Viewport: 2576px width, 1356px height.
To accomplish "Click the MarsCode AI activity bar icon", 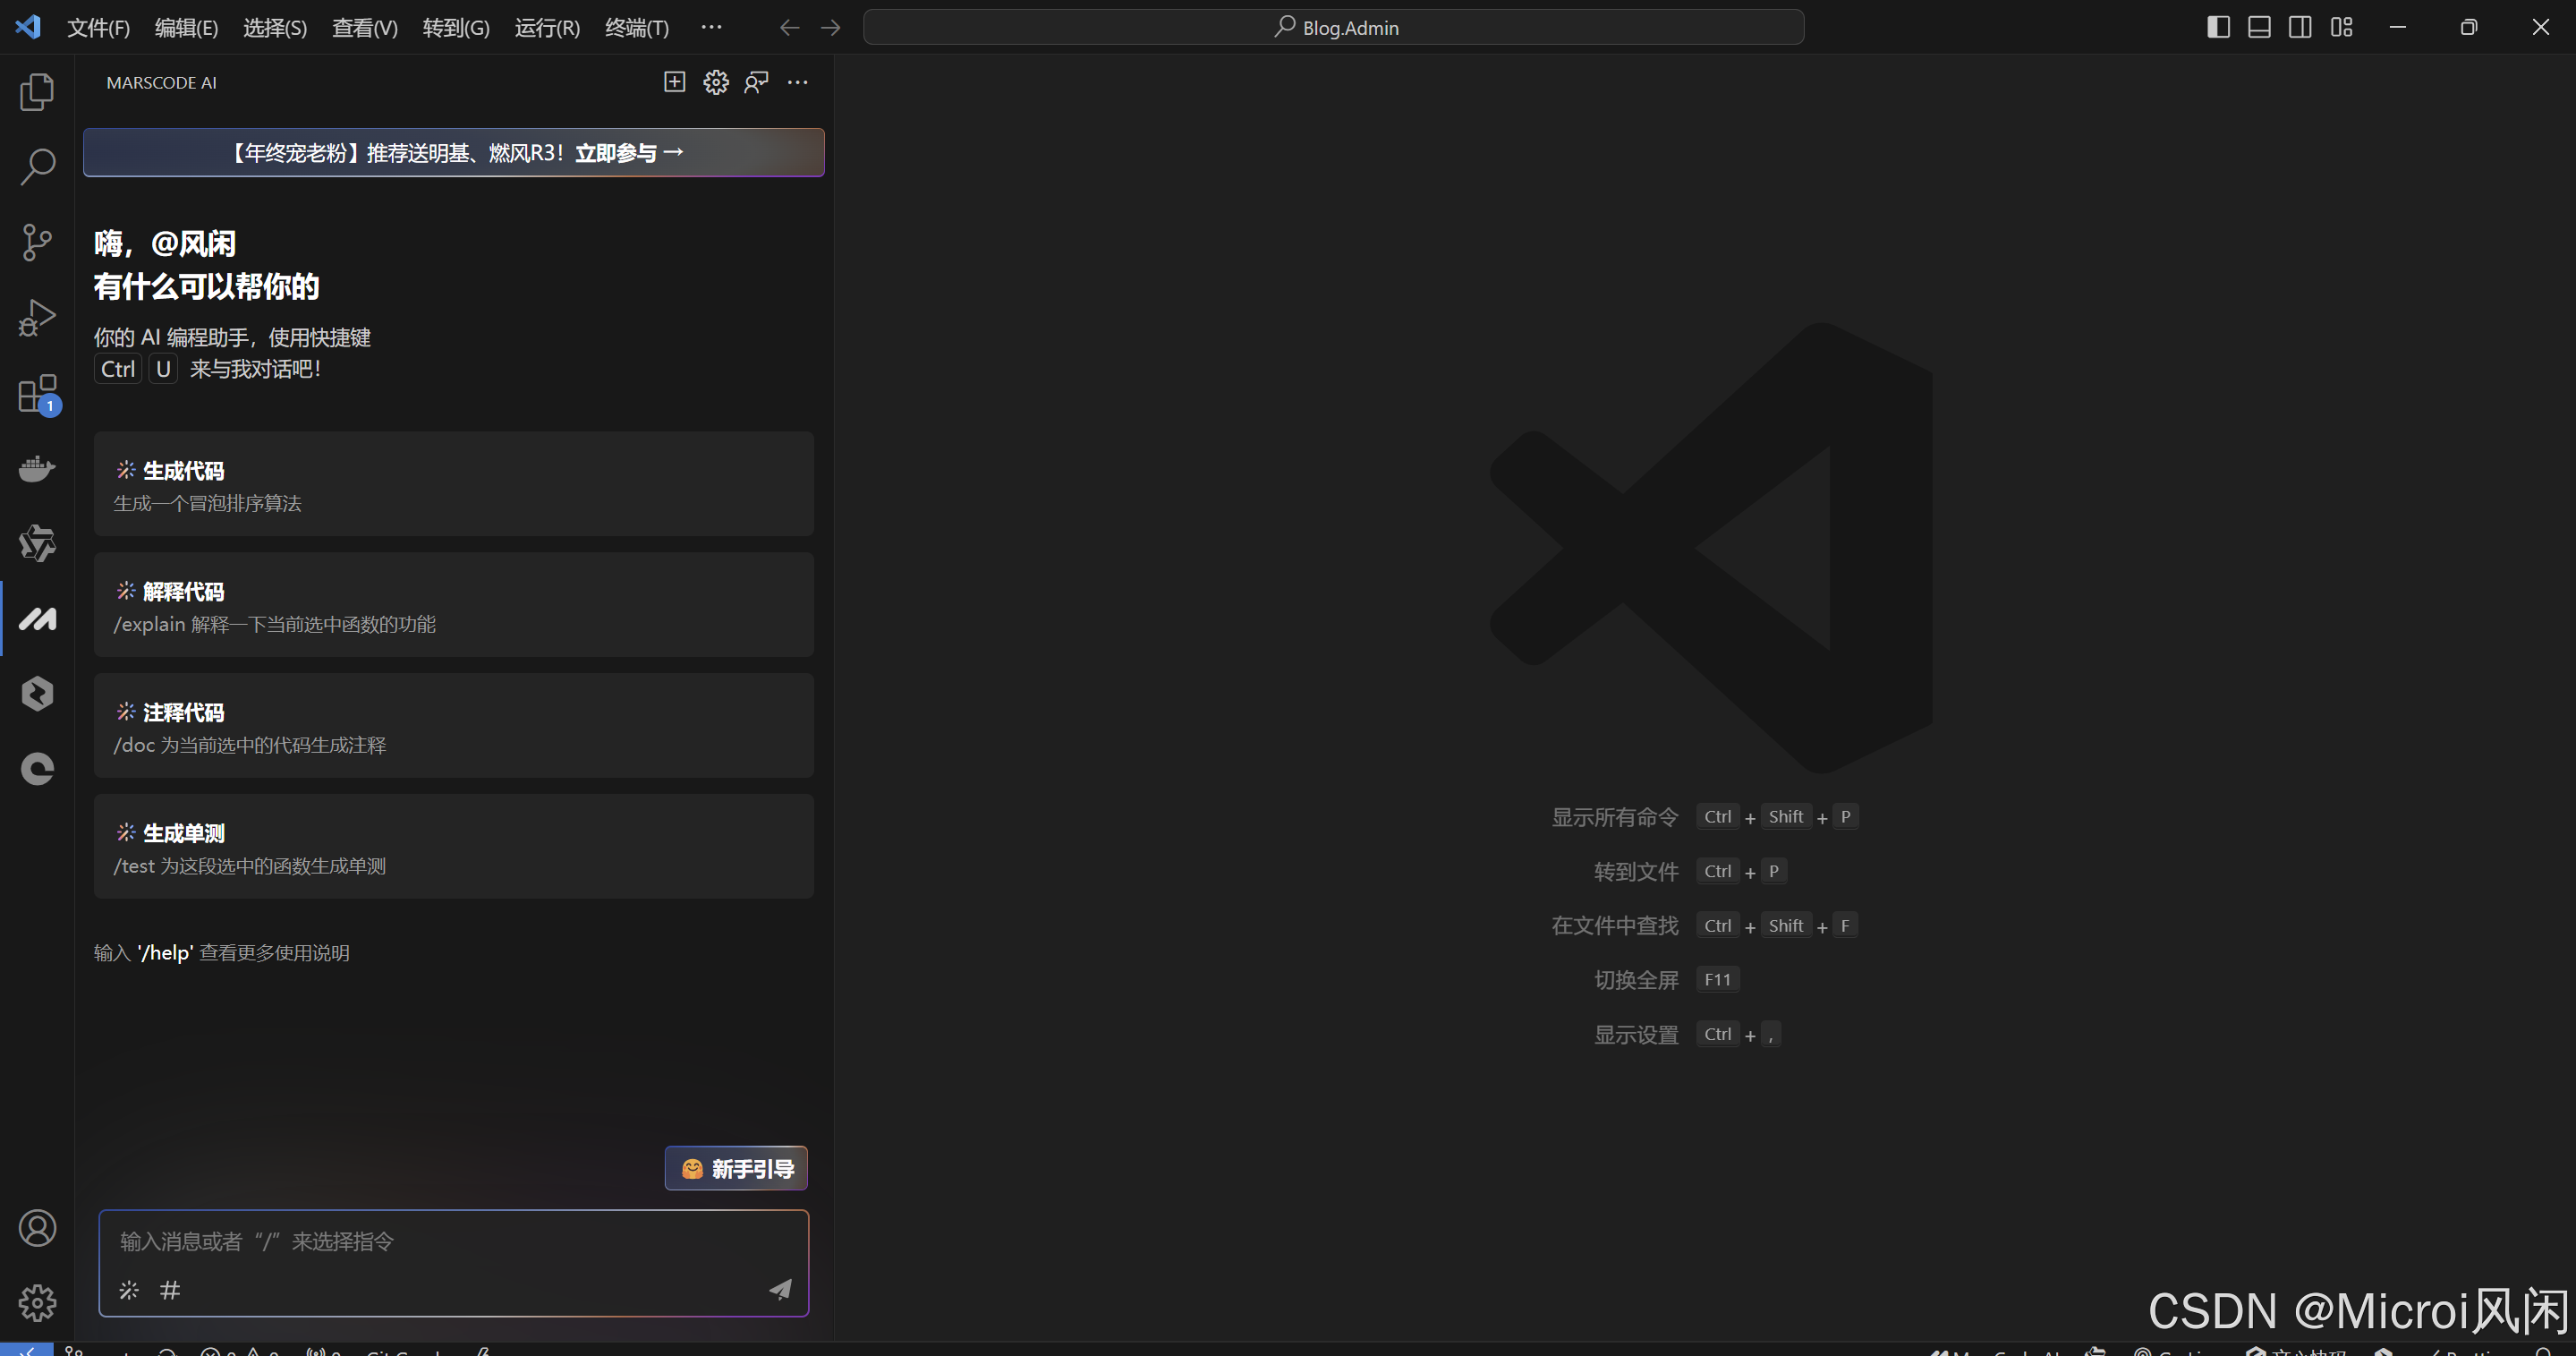I will tap(37, 619).
